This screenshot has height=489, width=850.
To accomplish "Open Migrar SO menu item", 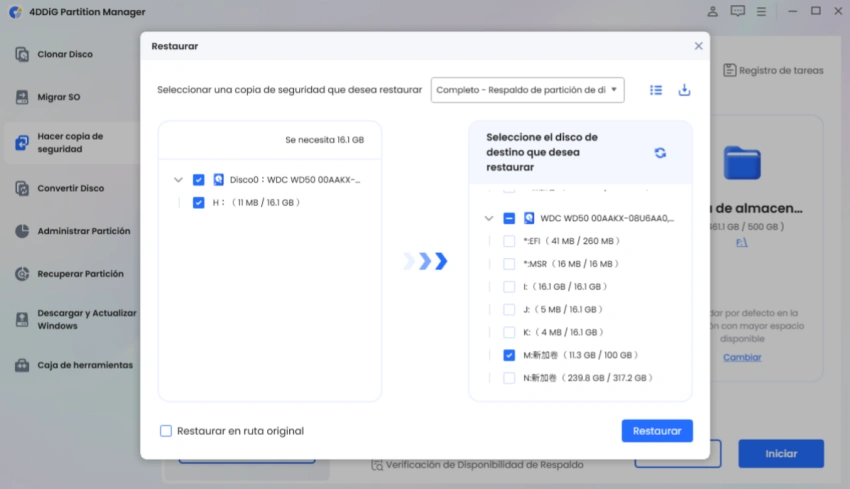I will pyautogui.click(x=59, y=97).
